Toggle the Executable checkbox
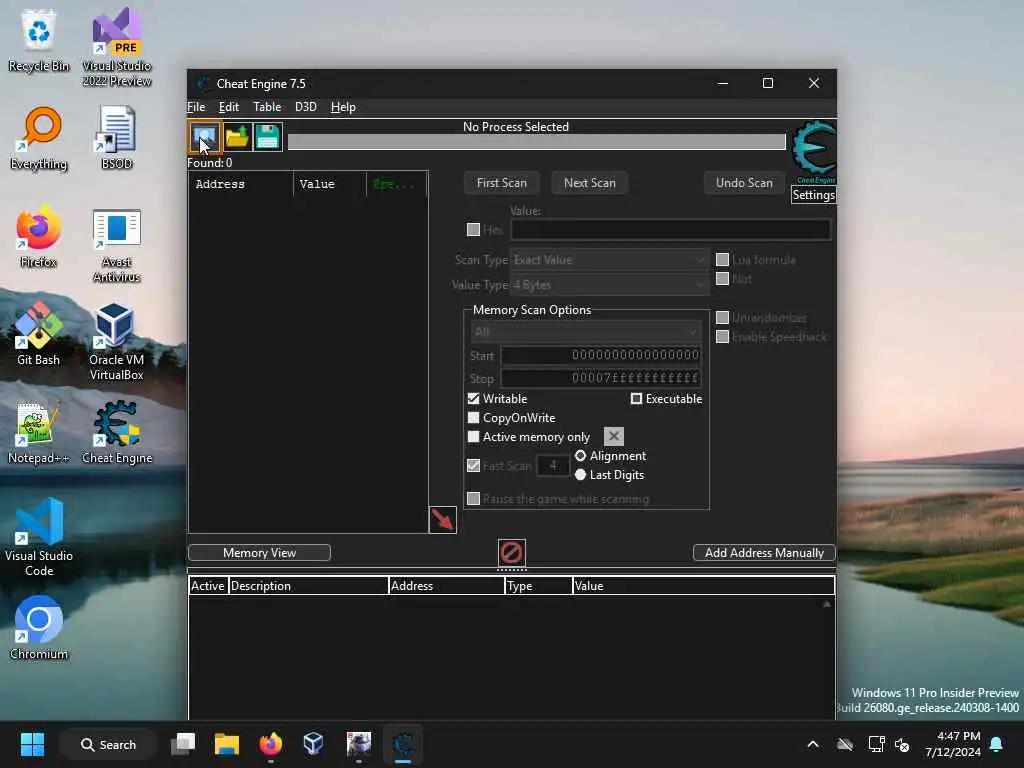 coord(636,398)
